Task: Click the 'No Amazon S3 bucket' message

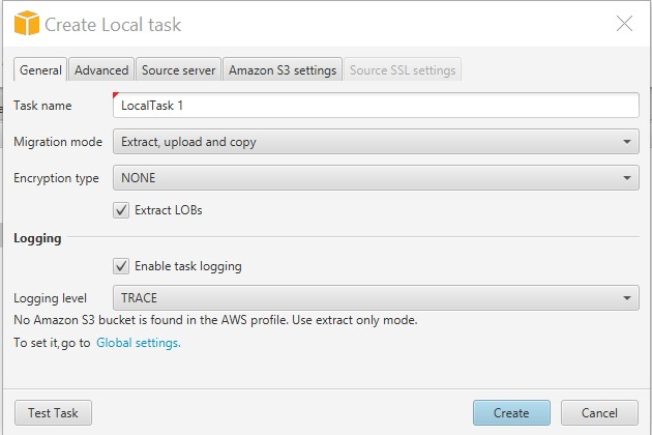Action: tap(215, 320)
